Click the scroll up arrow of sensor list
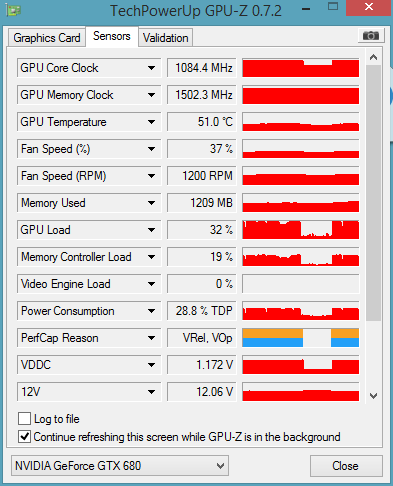Image resolution: width=393 pixels, height=486 pixels. pyautogui.click(x=373, y=57)
